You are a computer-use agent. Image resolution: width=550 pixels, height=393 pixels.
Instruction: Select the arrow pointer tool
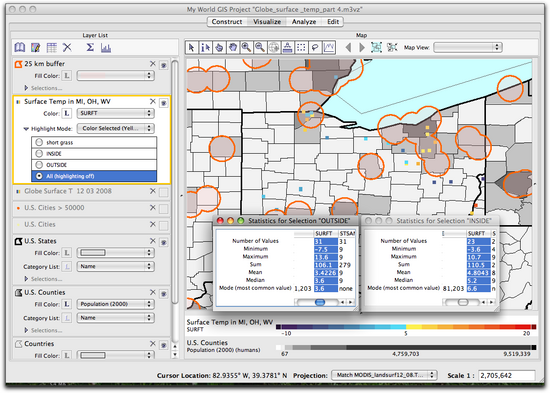192,47
